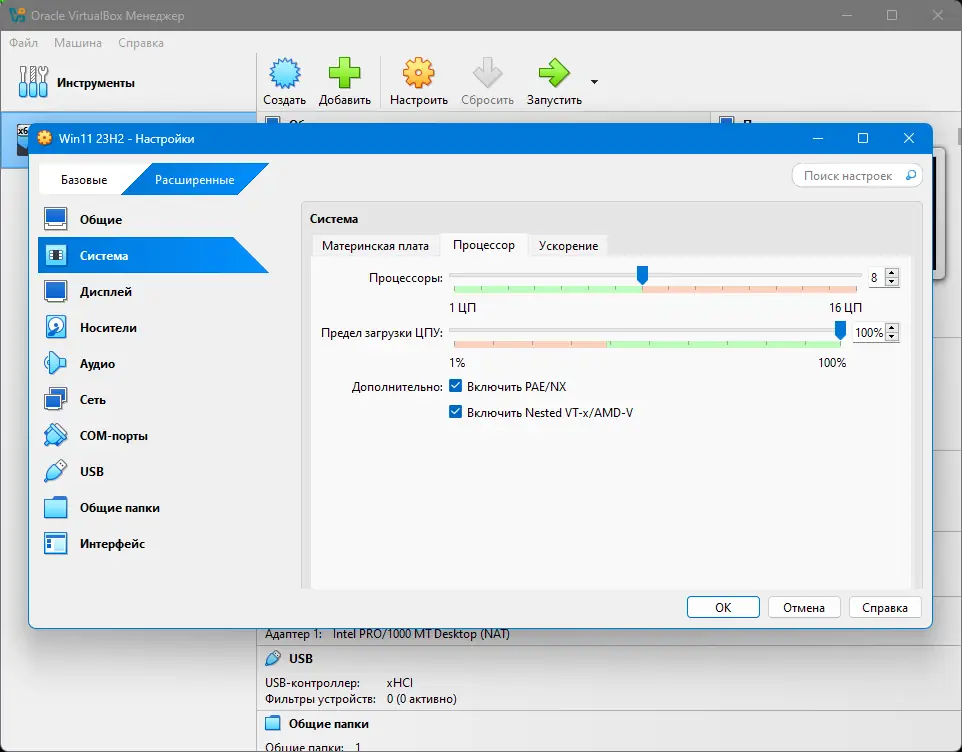
Task: Click the xHCI USB controller value
Action: (399, 683)
